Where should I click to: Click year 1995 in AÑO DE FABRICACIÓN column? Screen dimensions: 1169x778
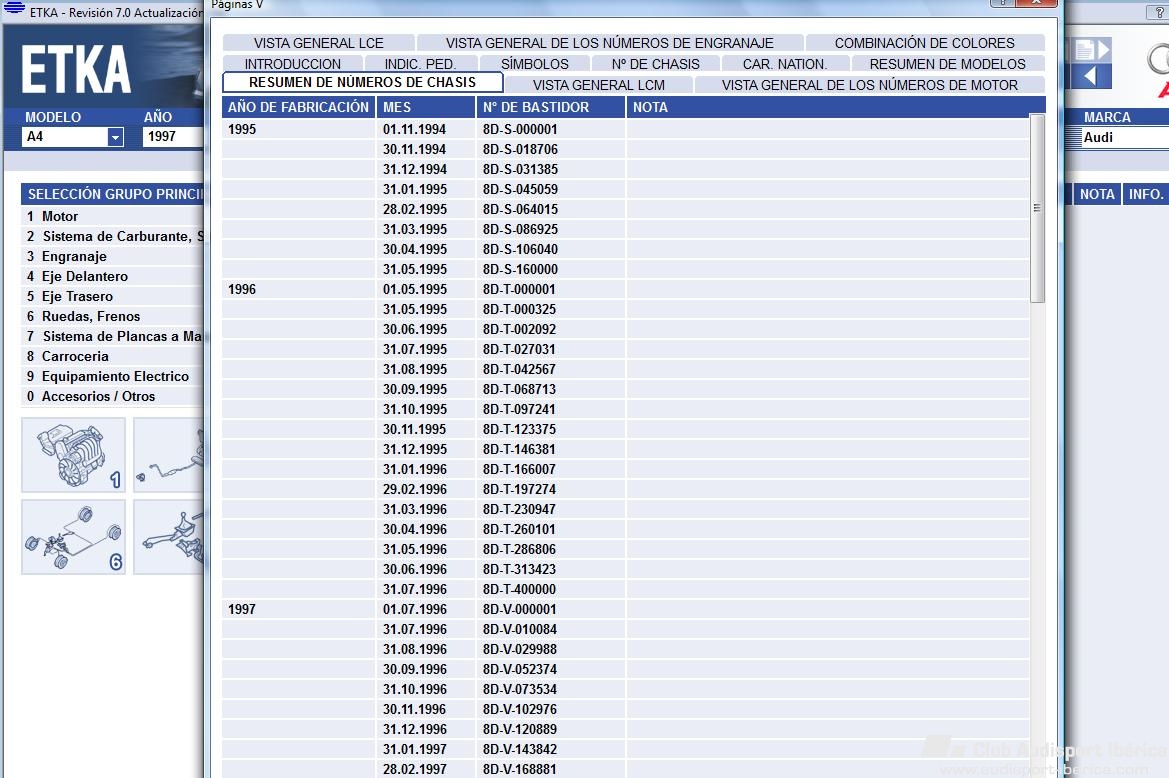[242, 130]
